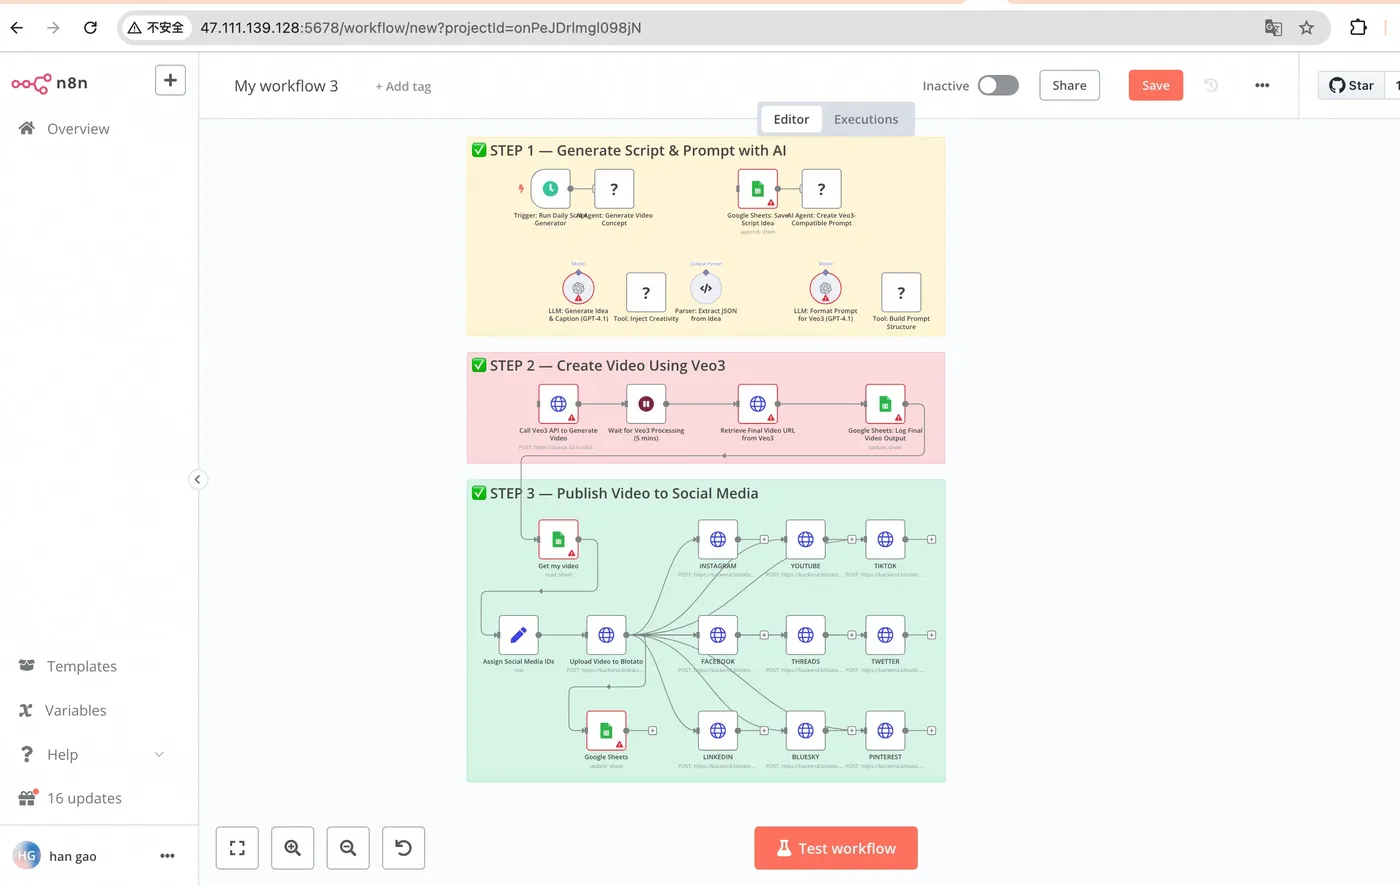The width and height of the screenshot is (1400, 886).
Task: Zoom out on the canvas
Action: [348, 848]
